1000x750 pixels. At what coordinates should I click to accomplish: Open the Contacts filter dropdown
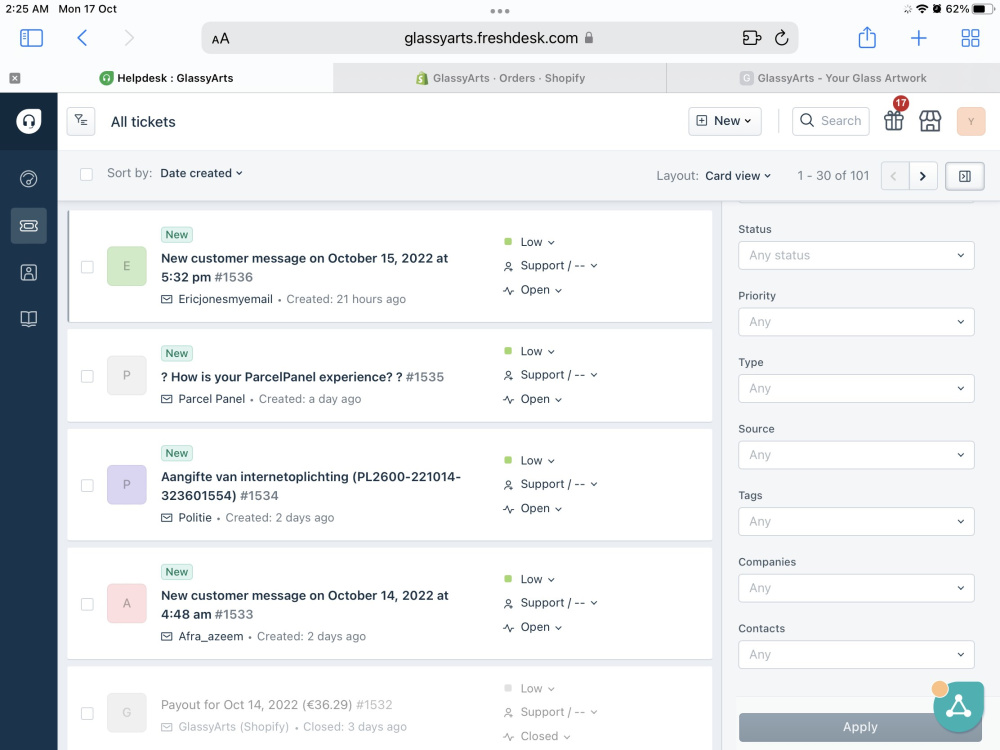(x=856, y=654)
